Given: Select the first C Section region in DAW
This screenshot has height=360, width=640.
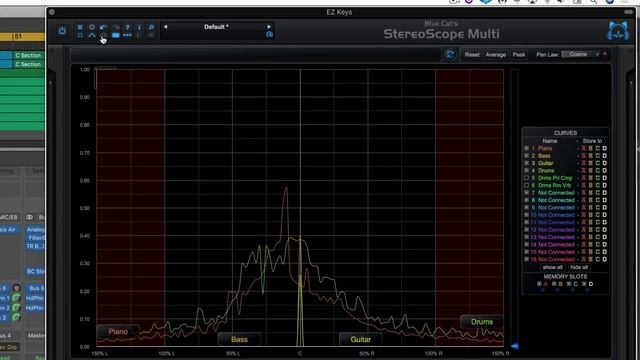Looking at the screenshot, I should tap(28, 56).
